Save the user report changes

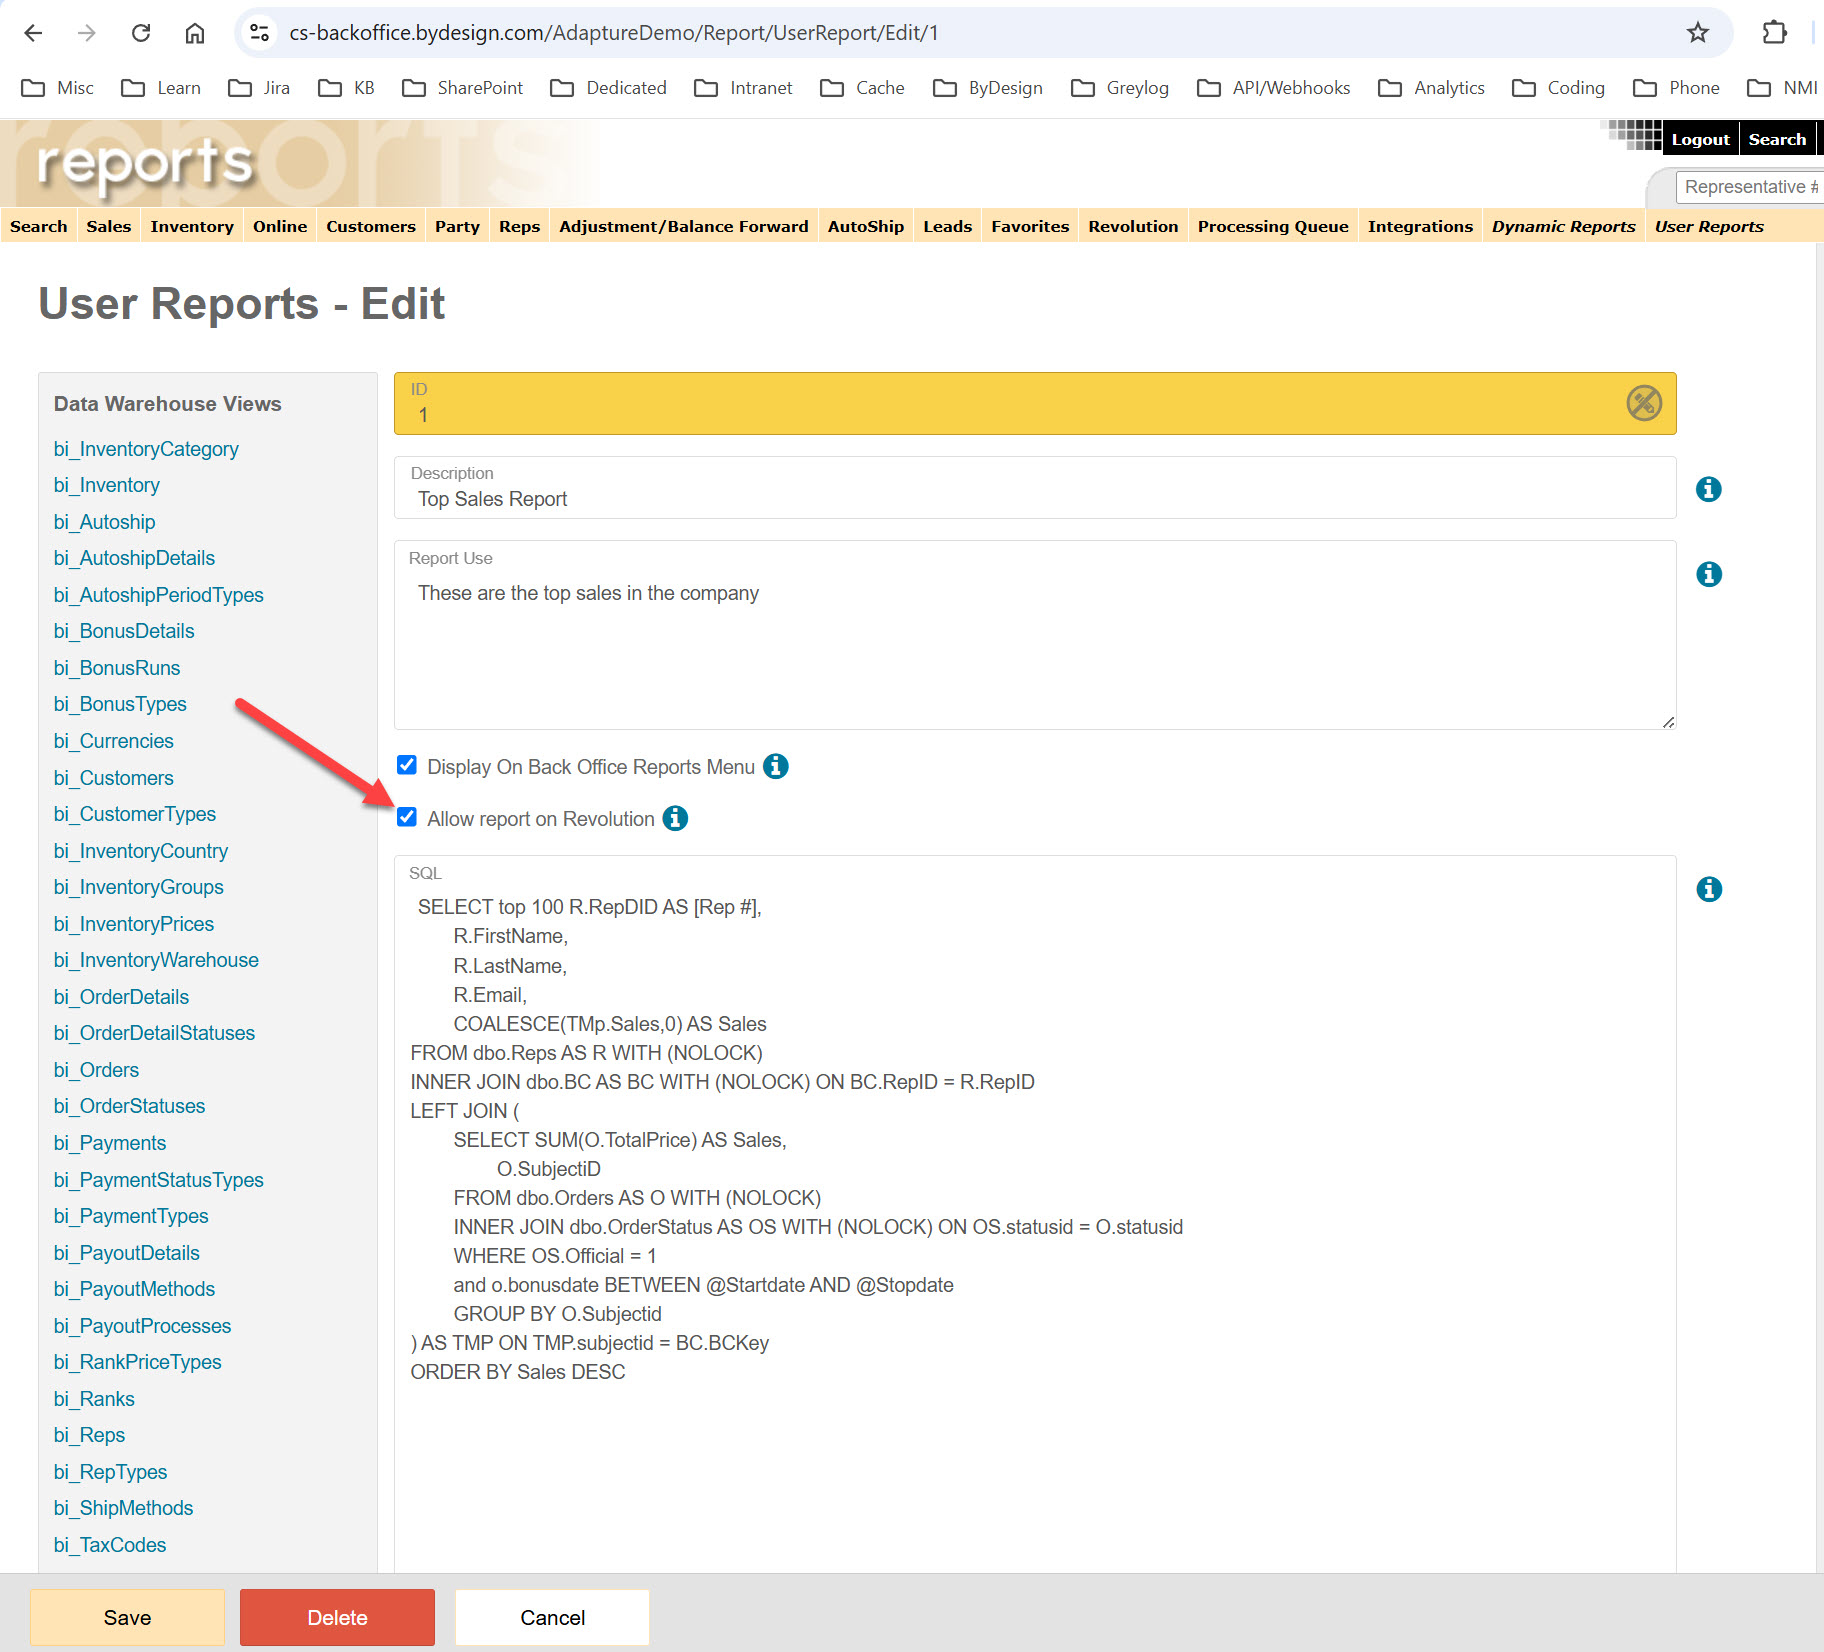(x=126, y=1617)
